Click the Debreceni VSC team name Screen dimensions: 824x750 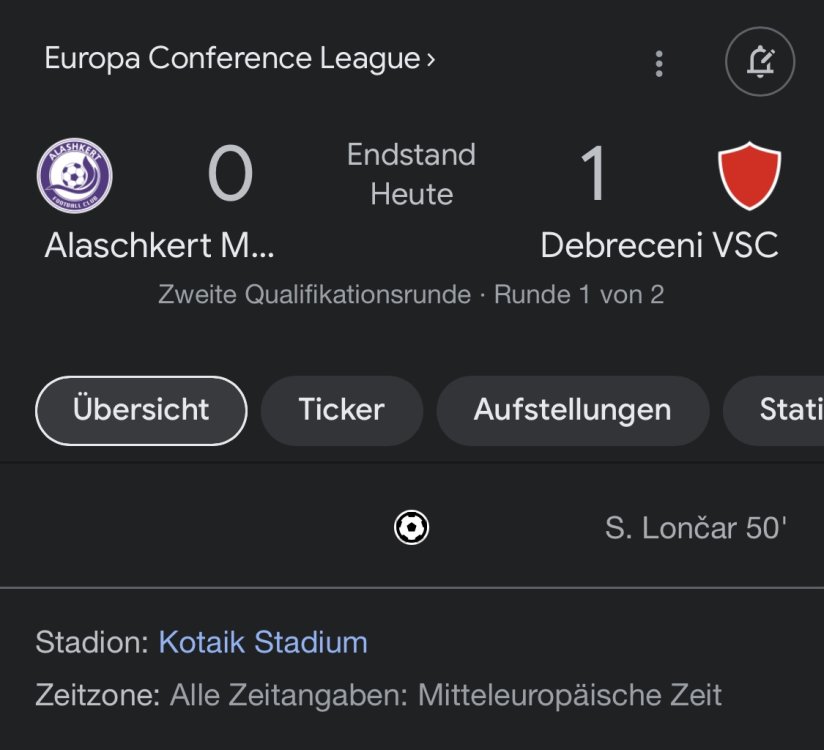[659, 245]
